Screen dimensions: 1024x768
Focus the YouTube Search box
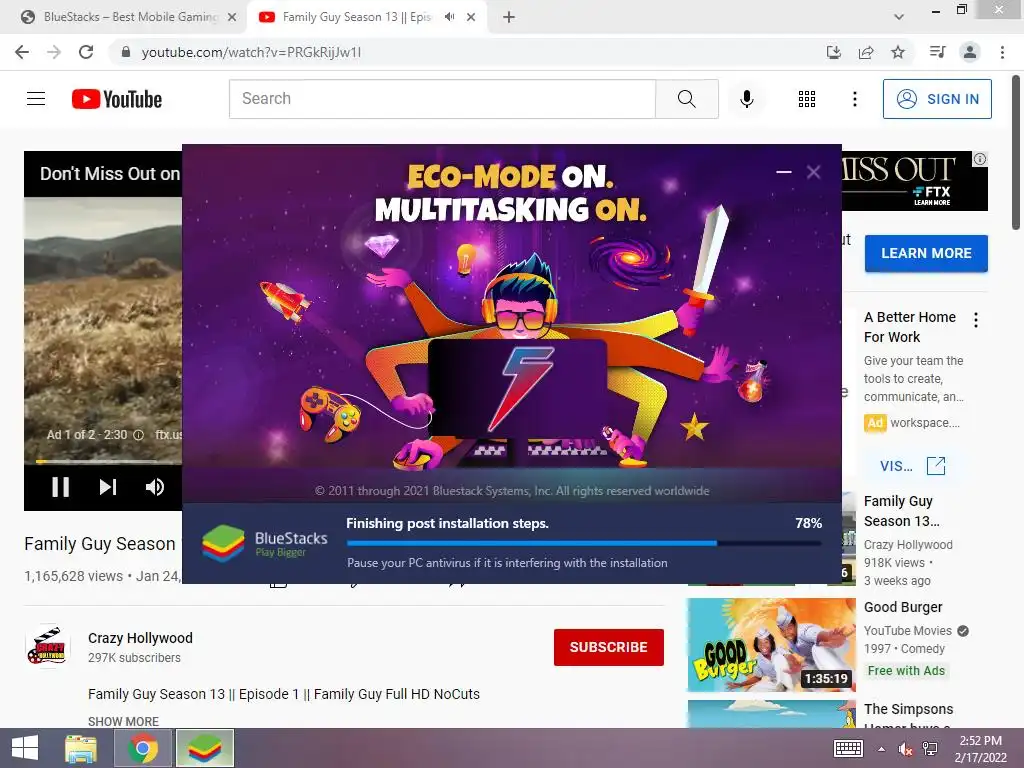coord(442,99)
